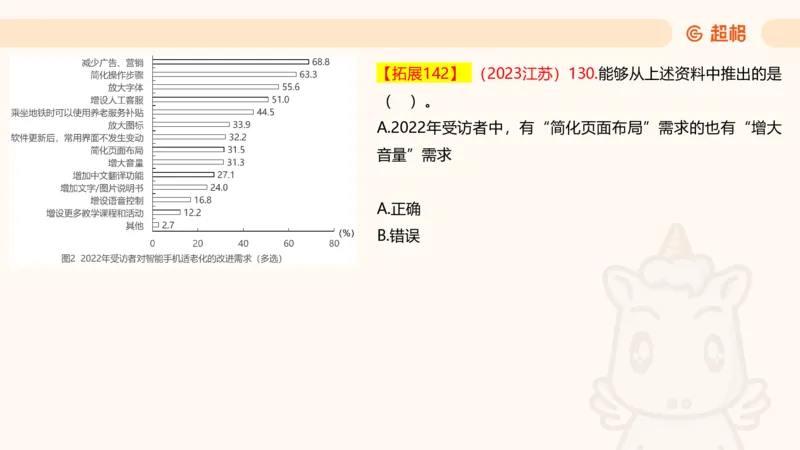
Task: Click the 超格 logo icon
Action: point(694,34)
